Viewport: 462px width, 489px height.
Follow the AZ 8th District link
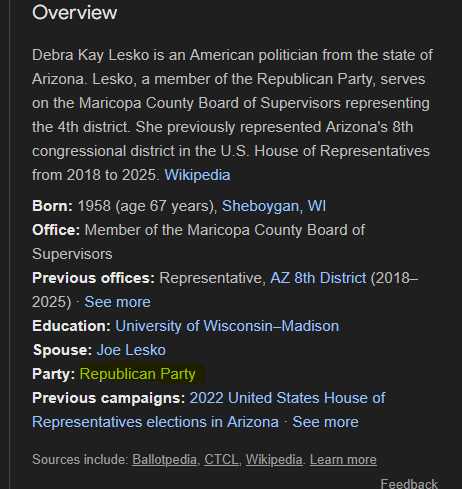pyautogui.click(x=318, y=278)
